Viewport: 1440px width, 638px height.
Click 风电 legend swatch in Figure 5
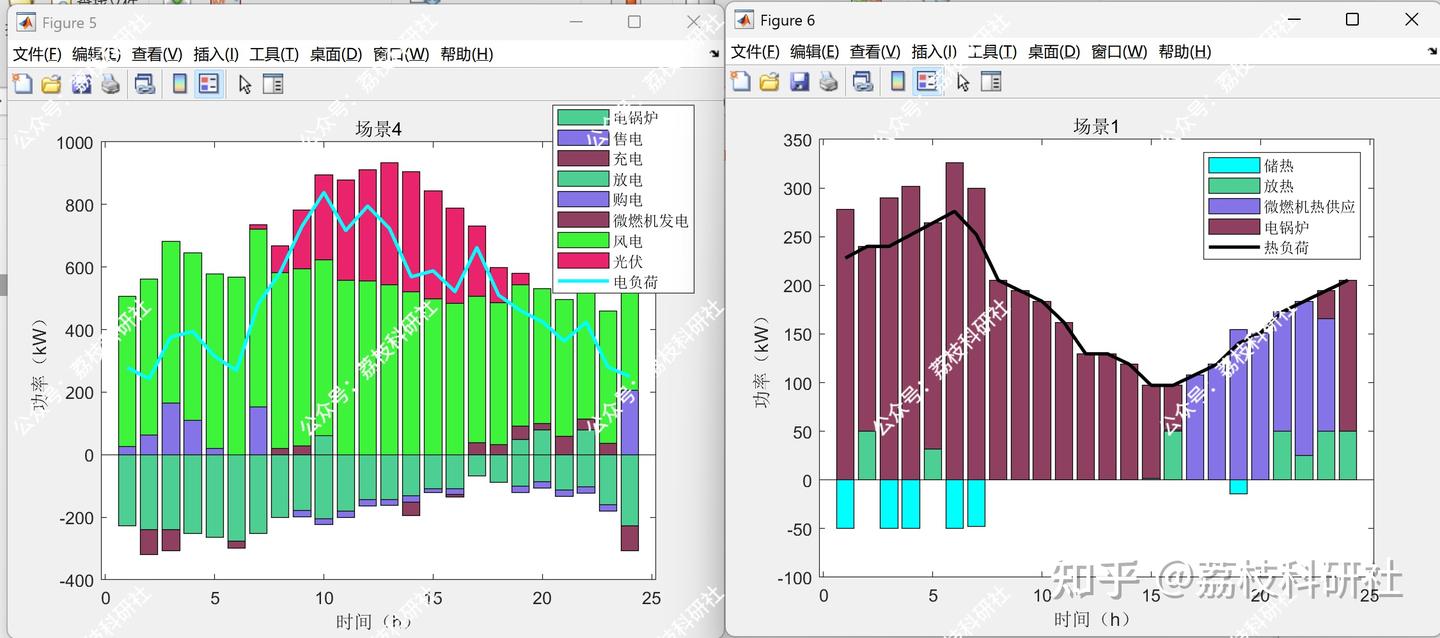click(x=582, y=241)
